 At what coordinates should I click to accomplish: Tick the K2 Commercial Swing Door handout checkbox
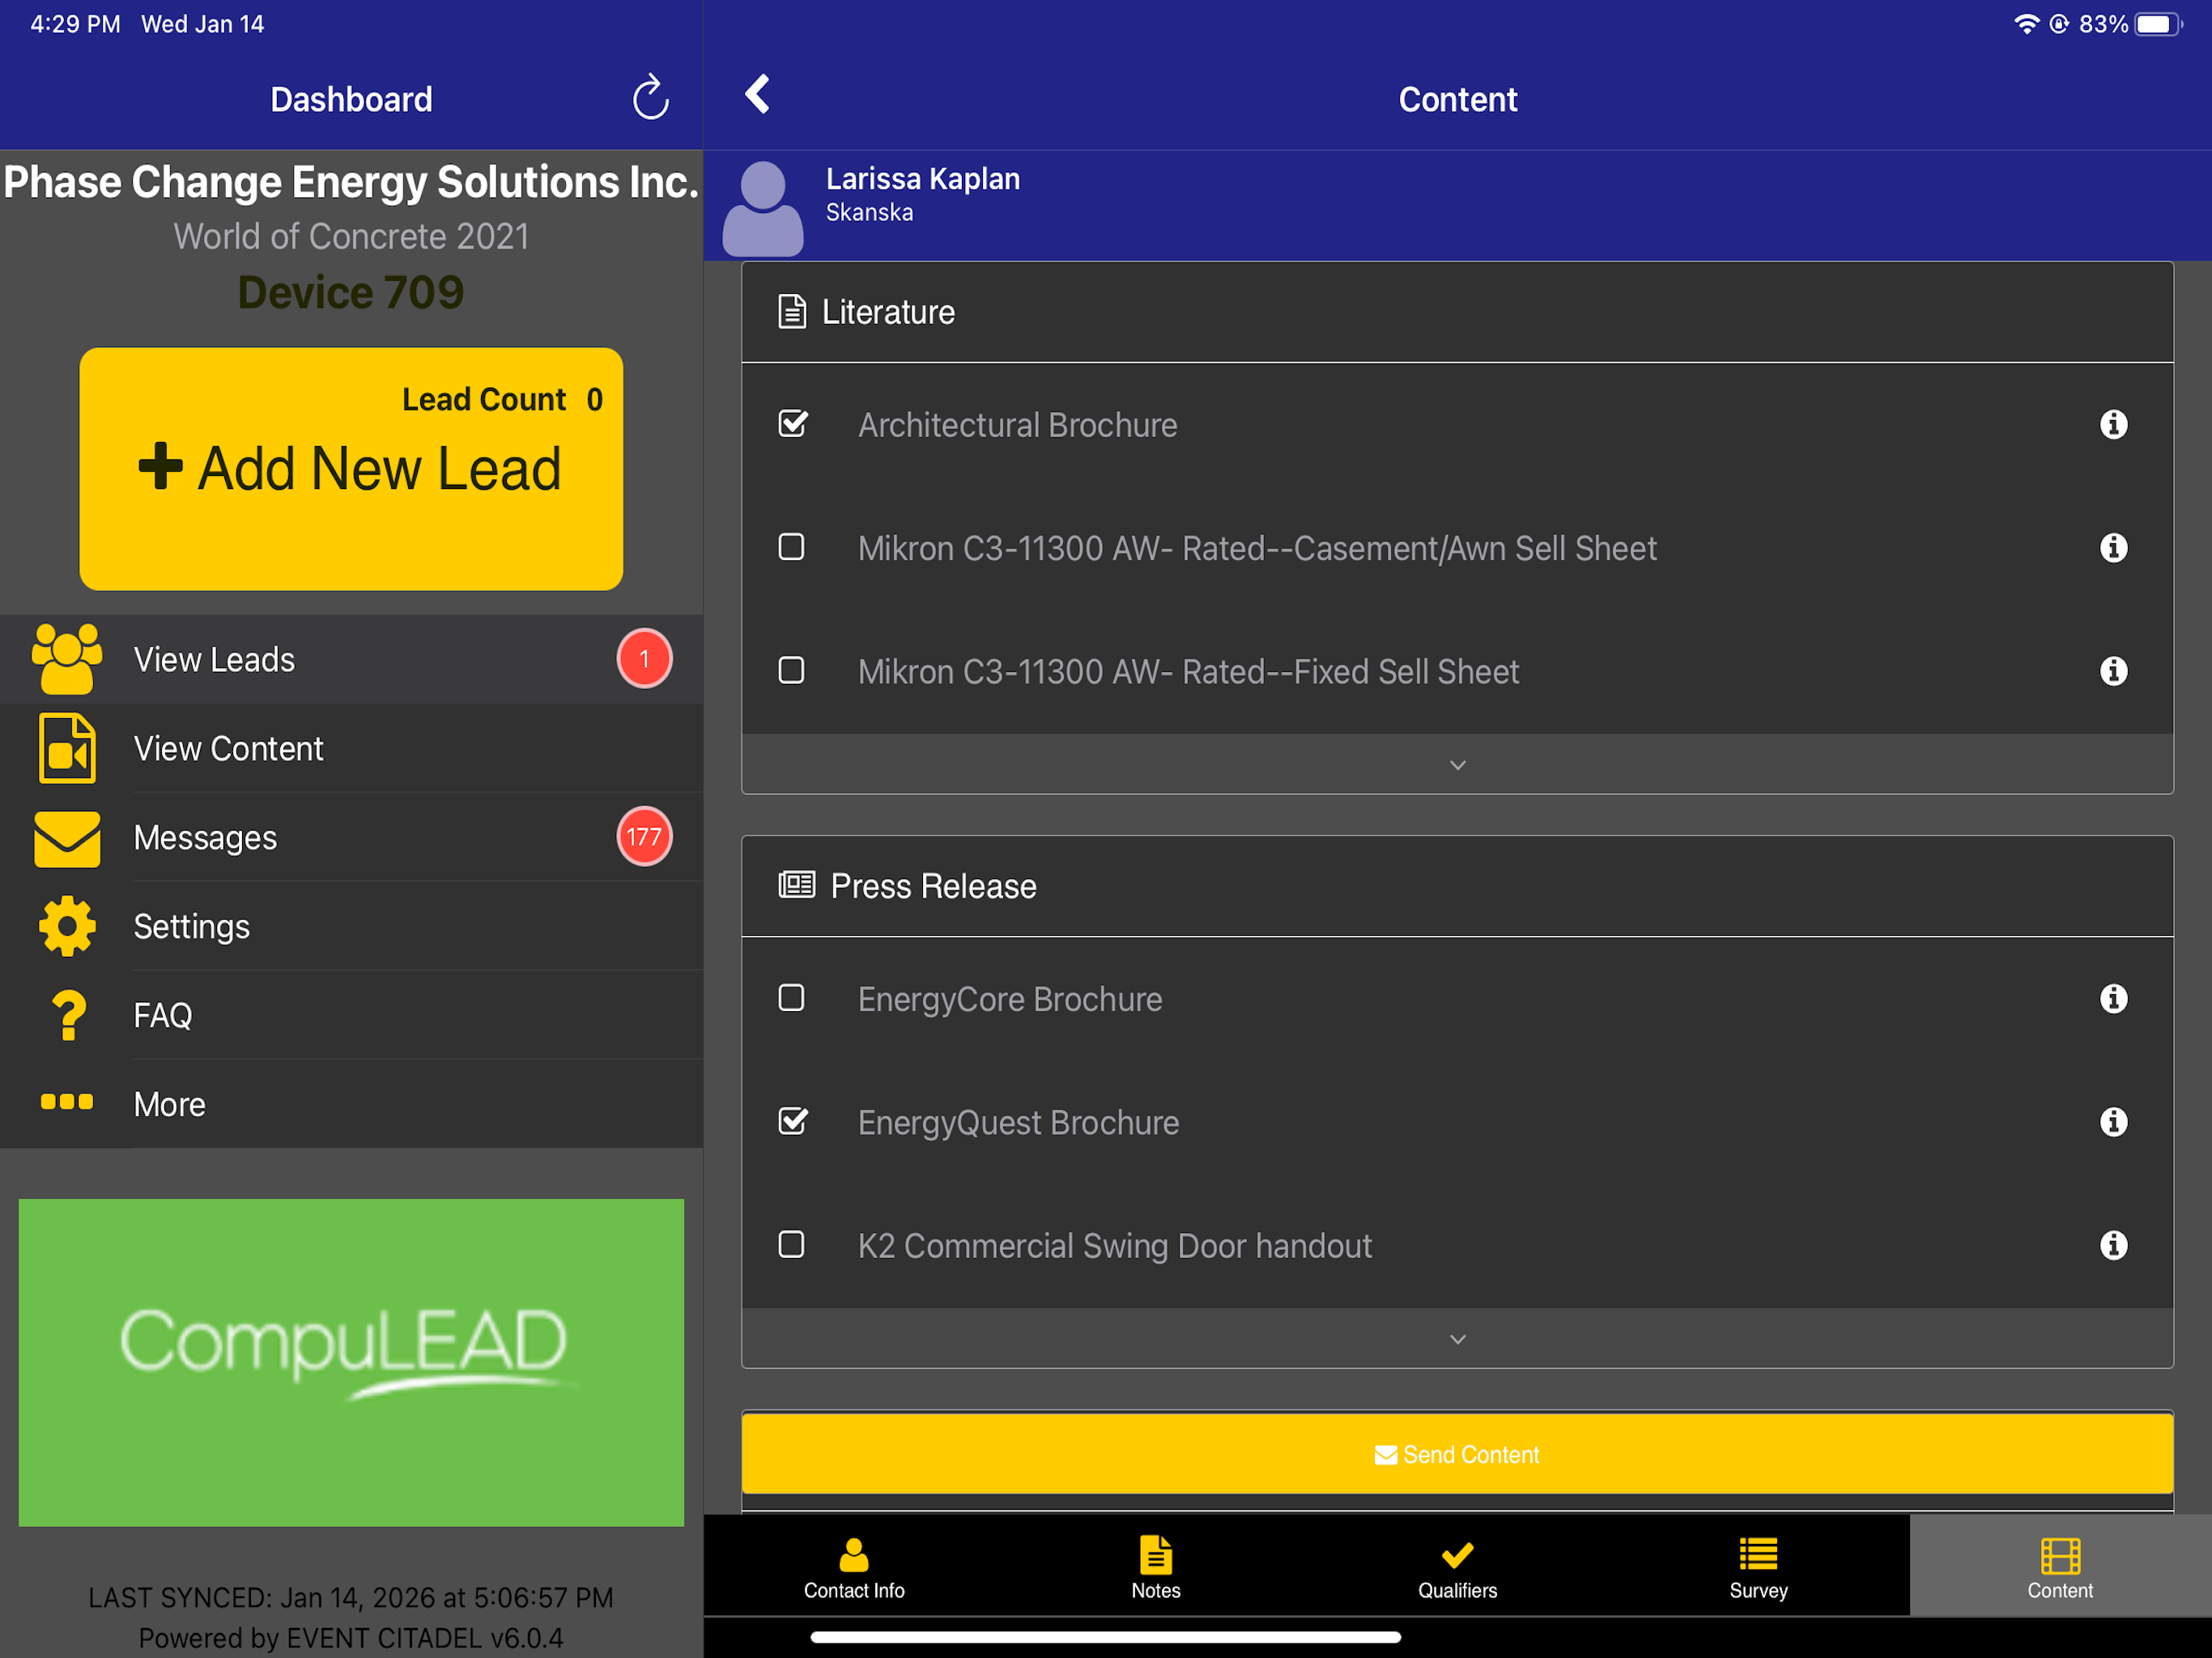pyautogui.click(x=792, y=1244)
